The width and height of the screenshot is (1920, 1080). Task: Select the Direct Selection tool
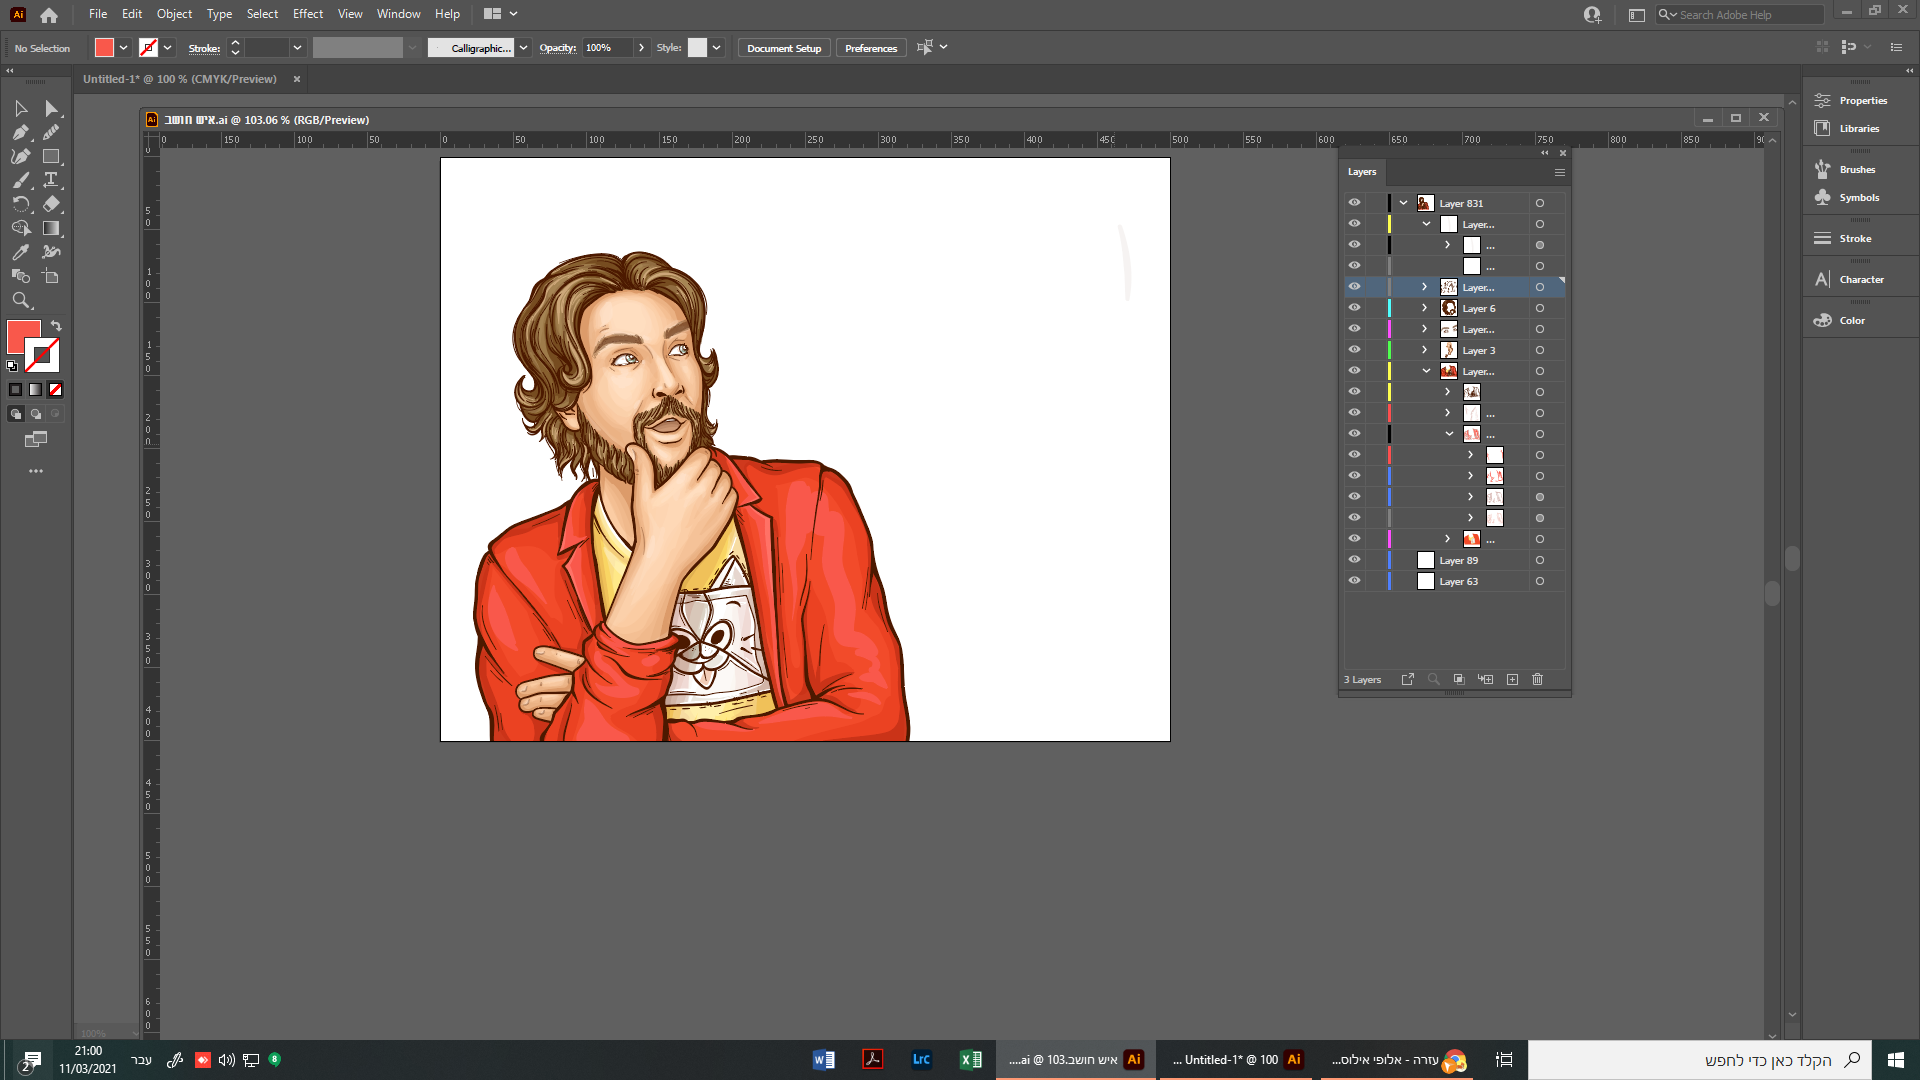tap(51, 108)
